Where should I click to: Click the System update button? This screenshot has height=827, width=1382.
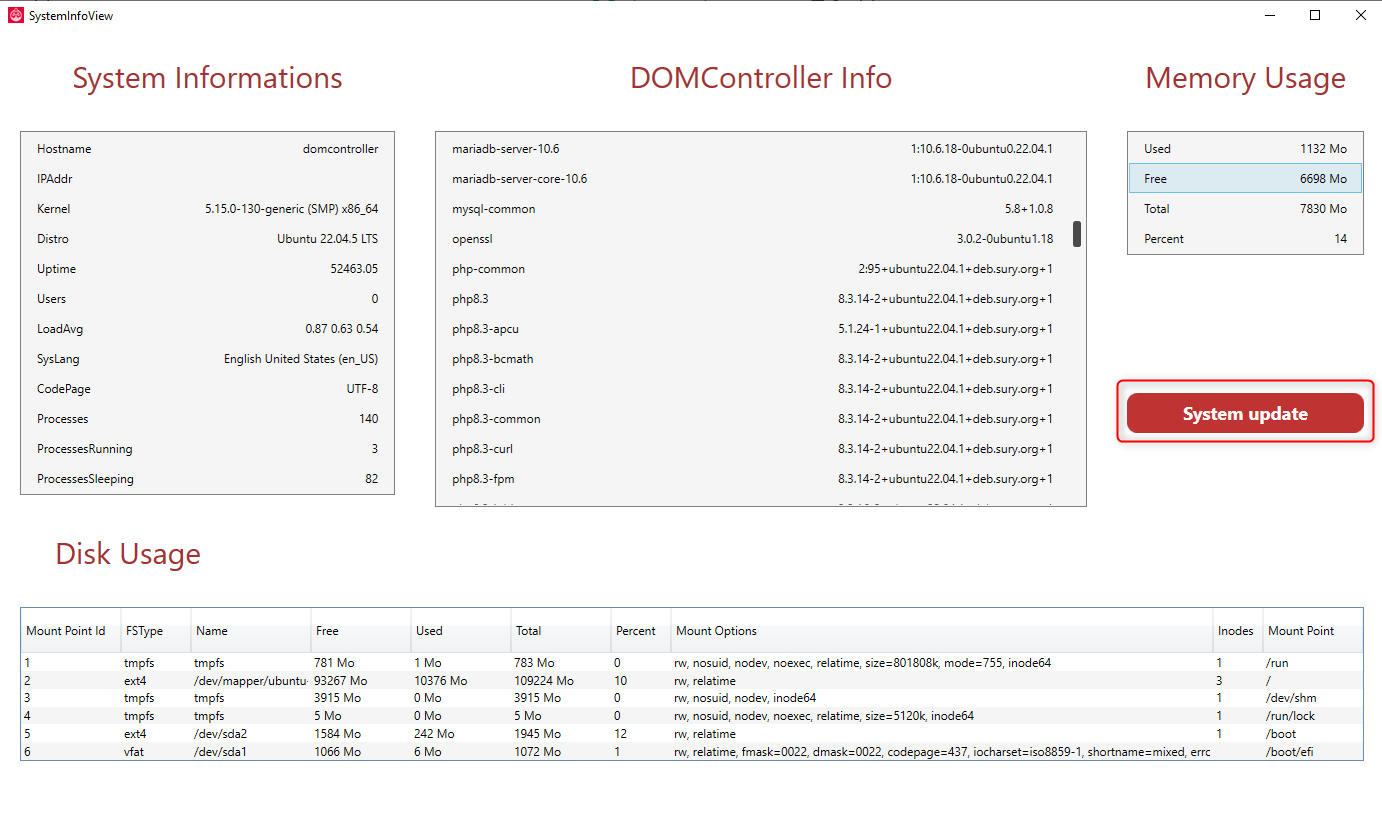coord(1245,414)
